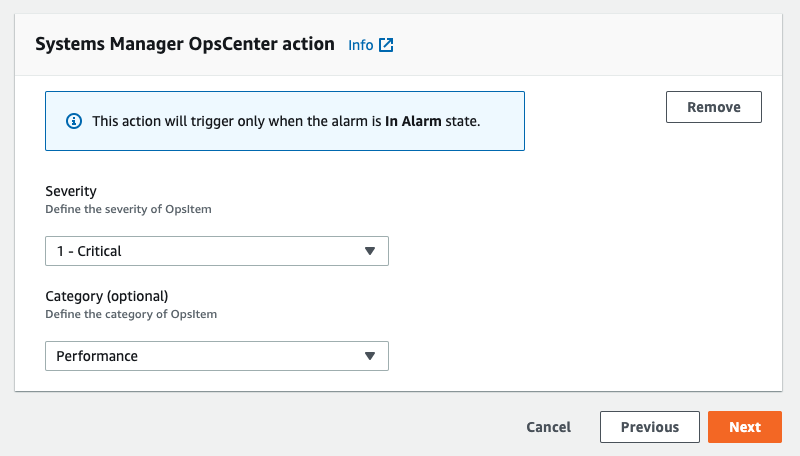The width and height of the screenshot is (800, 456).
Task: Click the 'Systems Manager OpsCenter action' heading
Action: pyautogui.click(x=185, y=44)
